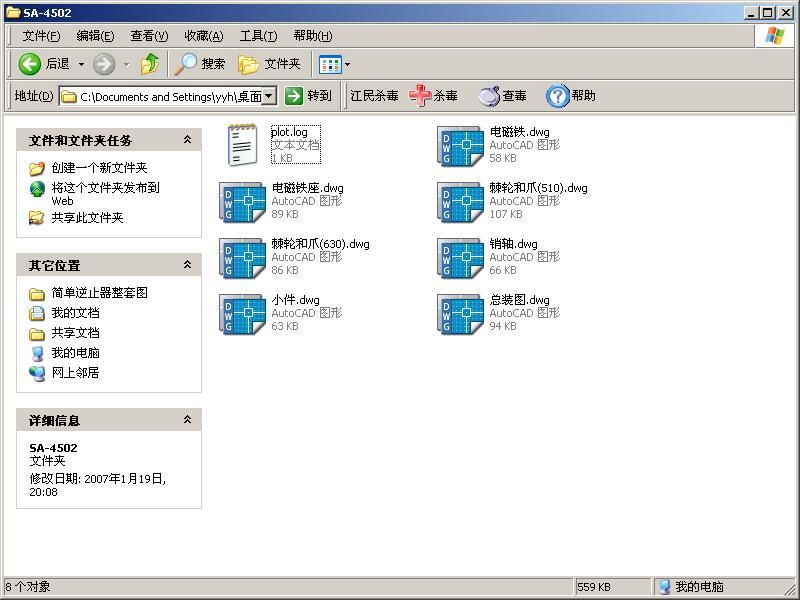Screen dimensions: 800x600
Task: Click the 8 个对象 status text
Action: [28, 587]
